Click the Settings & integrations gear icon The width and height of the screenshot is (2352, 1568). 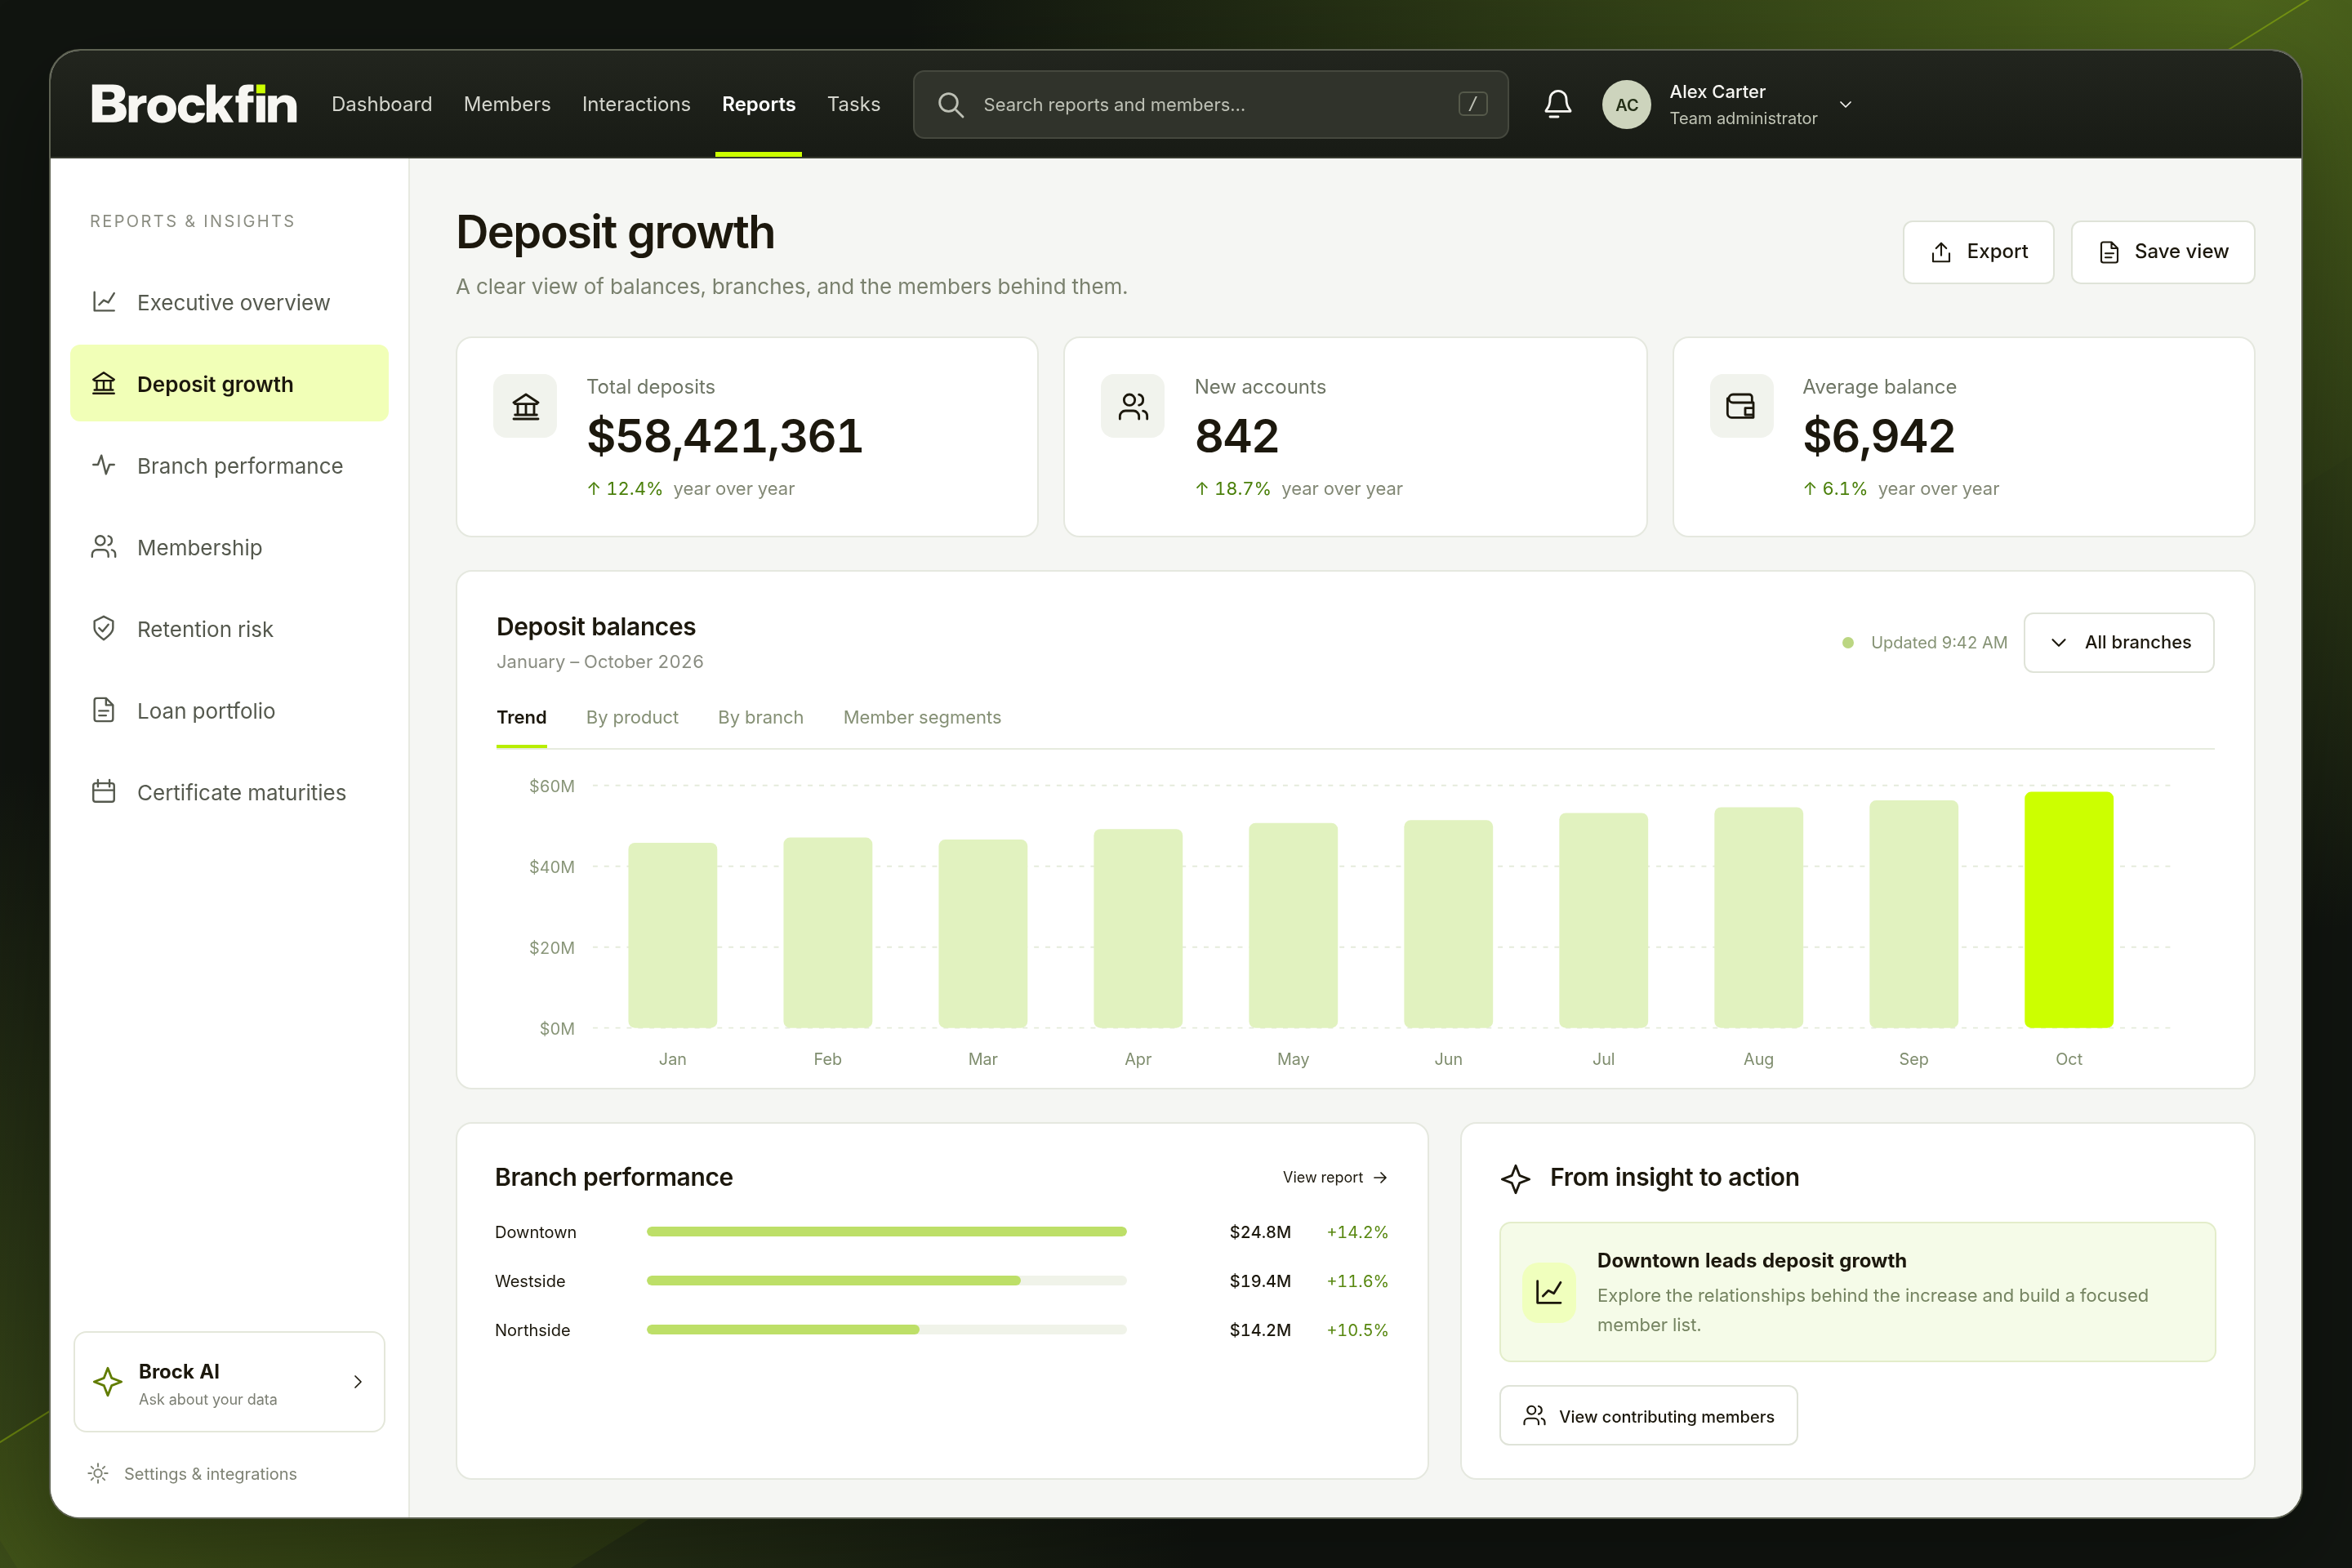tap(98, 1473)
